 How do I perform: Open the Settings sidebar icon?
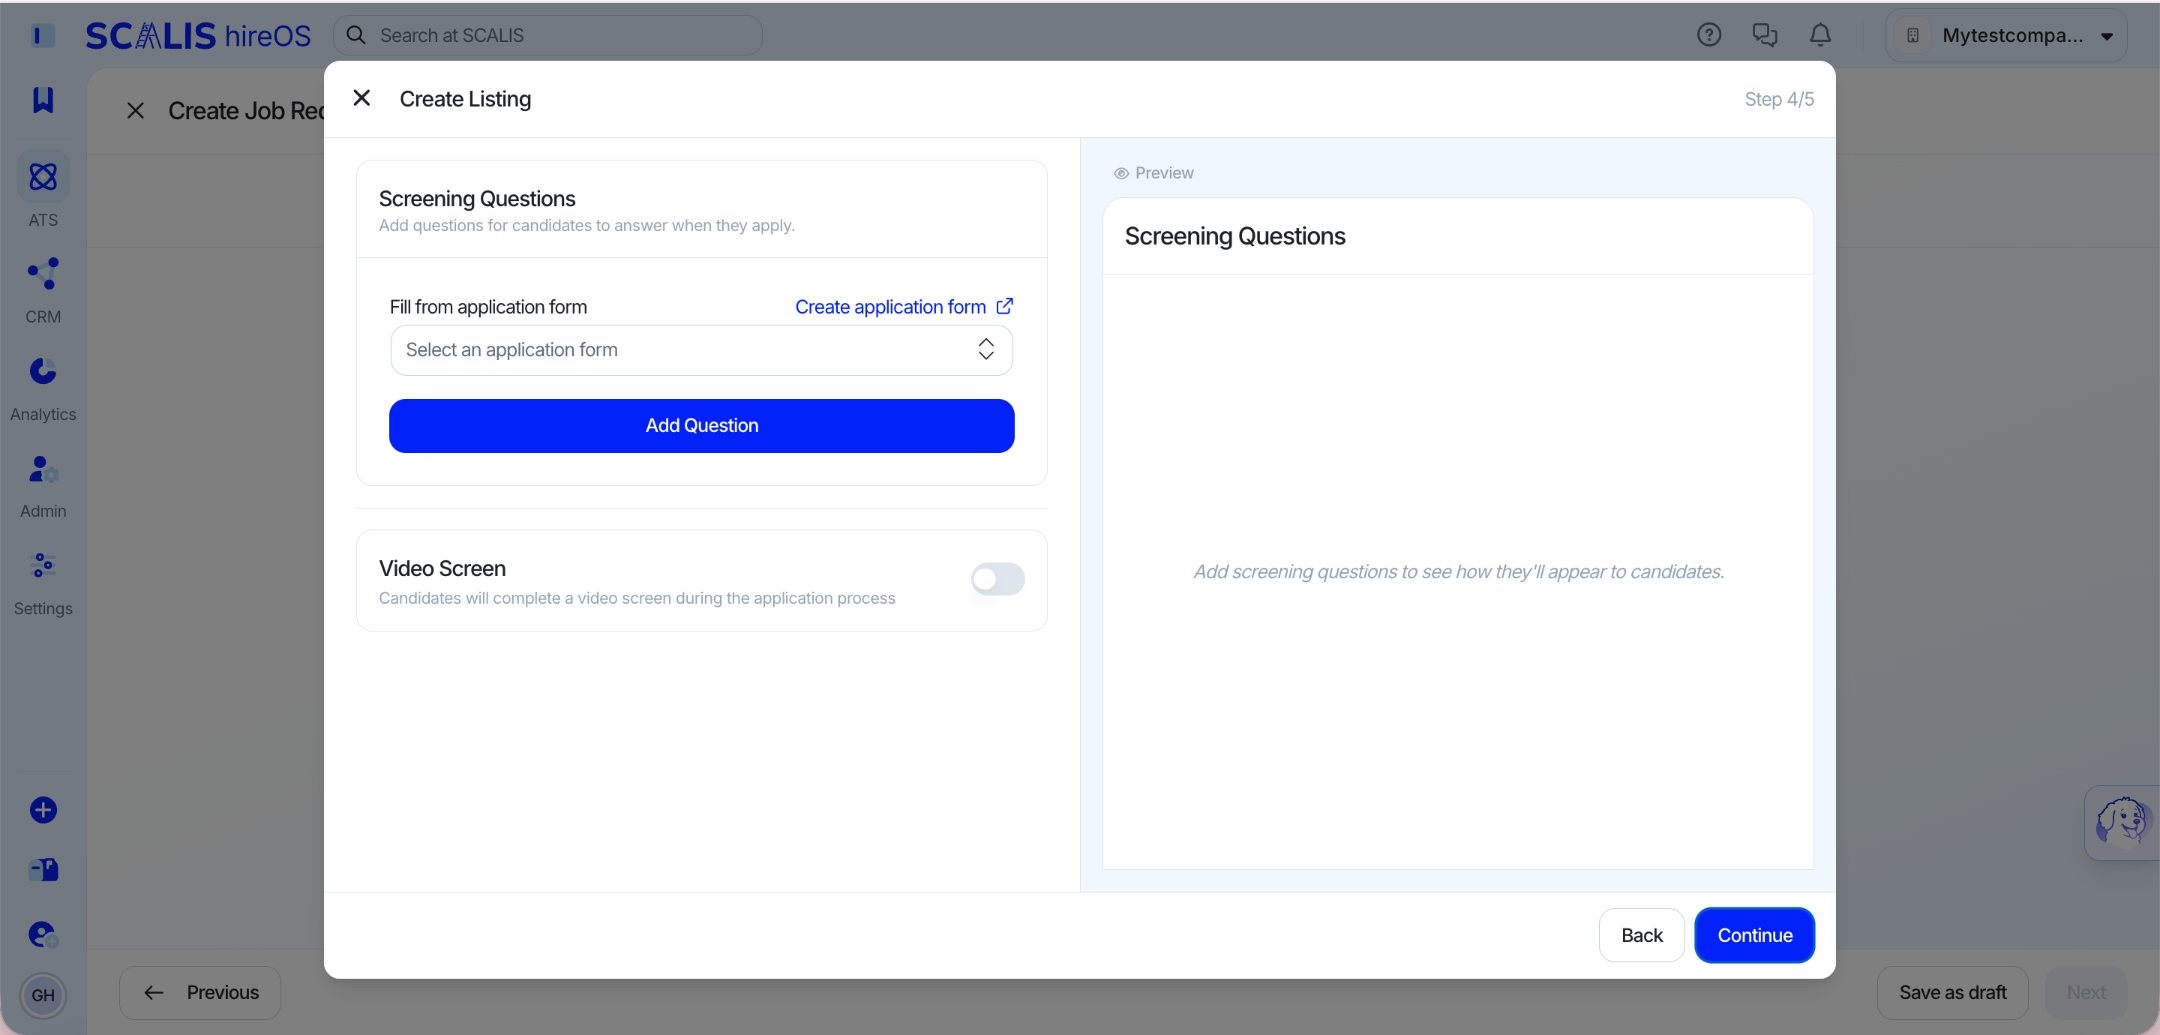(43, 566)
